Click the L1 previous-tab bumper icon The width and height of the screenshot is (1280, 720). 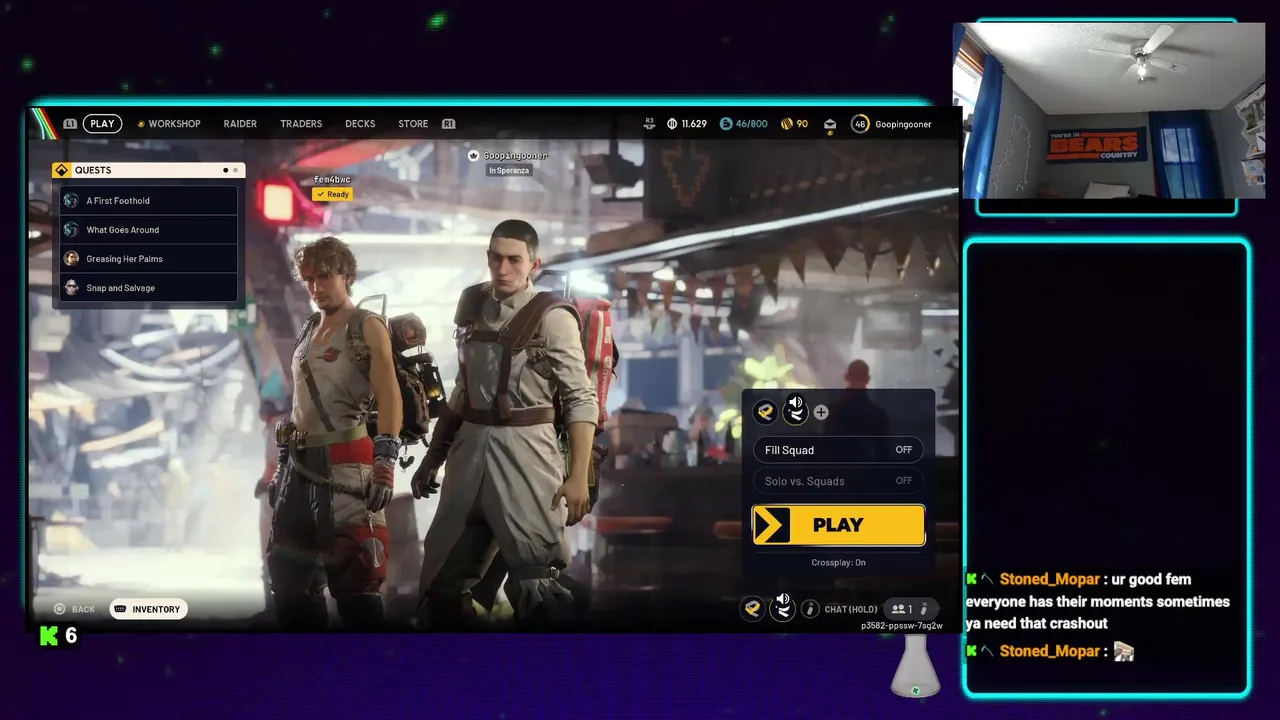70,124
